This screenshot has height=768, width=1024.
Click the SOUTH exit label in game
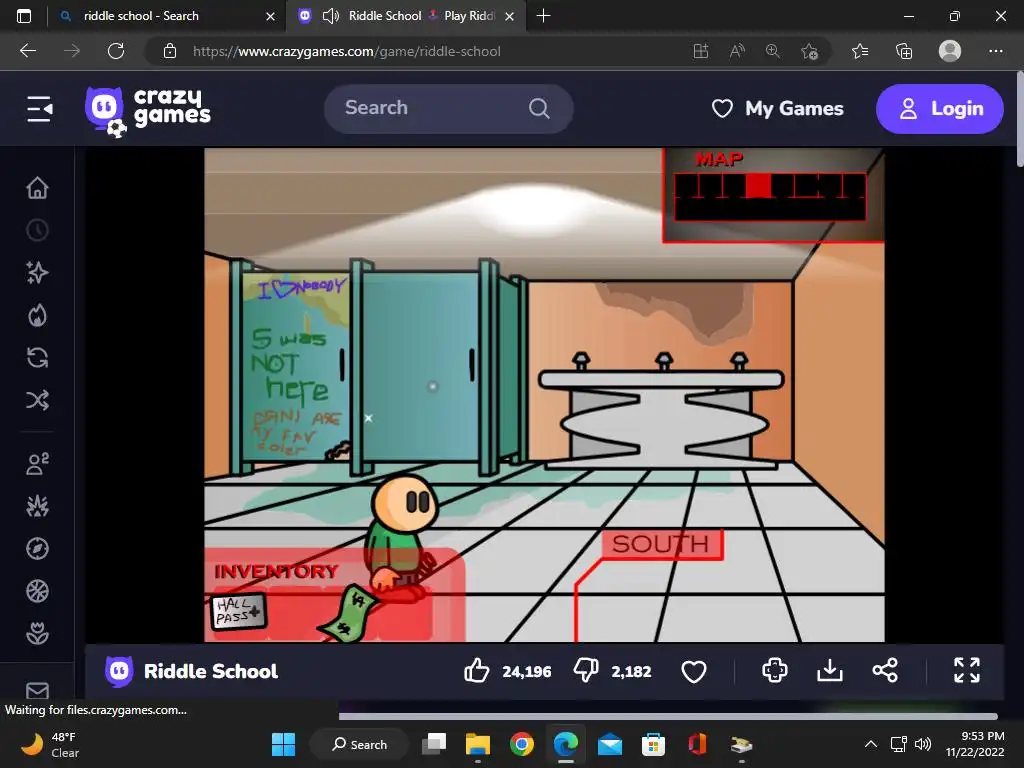662,544
